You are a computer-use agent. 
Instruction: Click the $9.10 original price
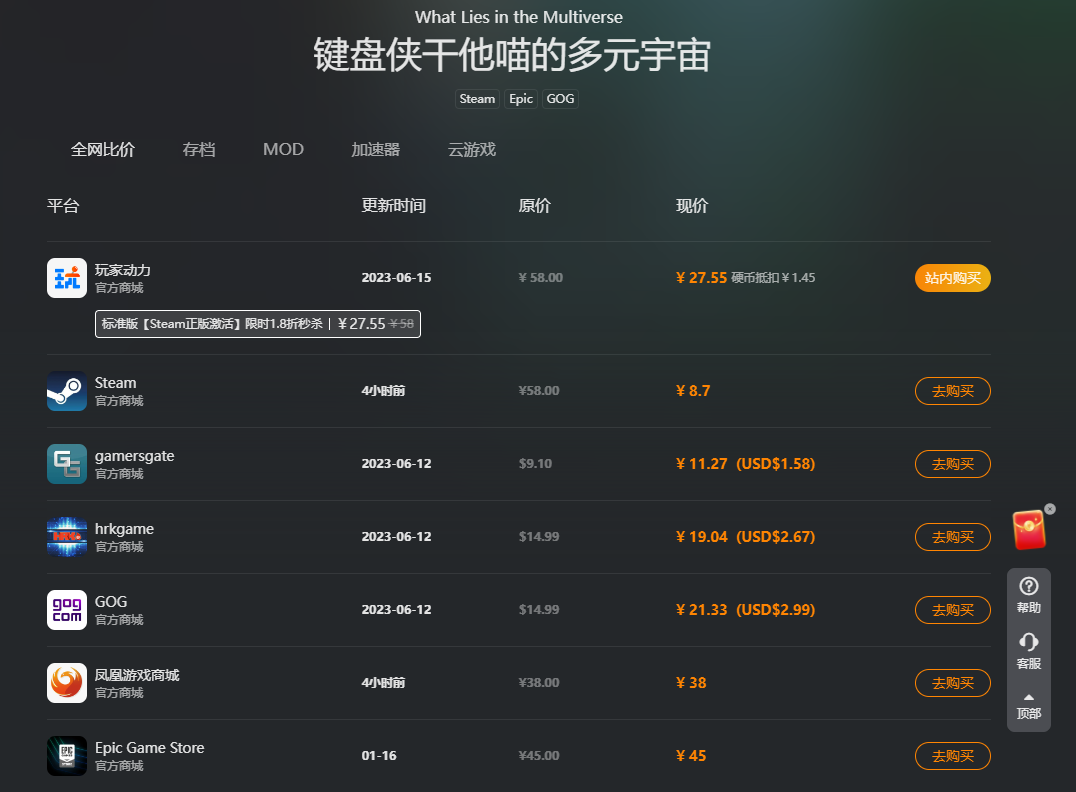pos(535,464)
